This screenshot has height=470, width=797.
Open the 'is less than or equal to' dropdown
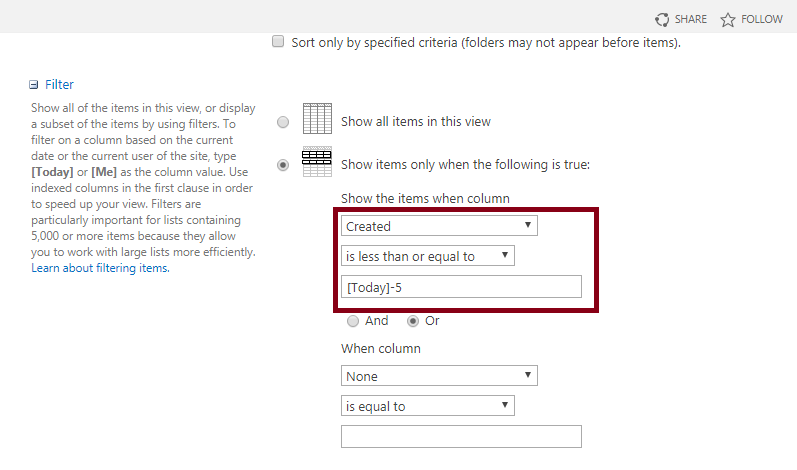coord(427,256)
